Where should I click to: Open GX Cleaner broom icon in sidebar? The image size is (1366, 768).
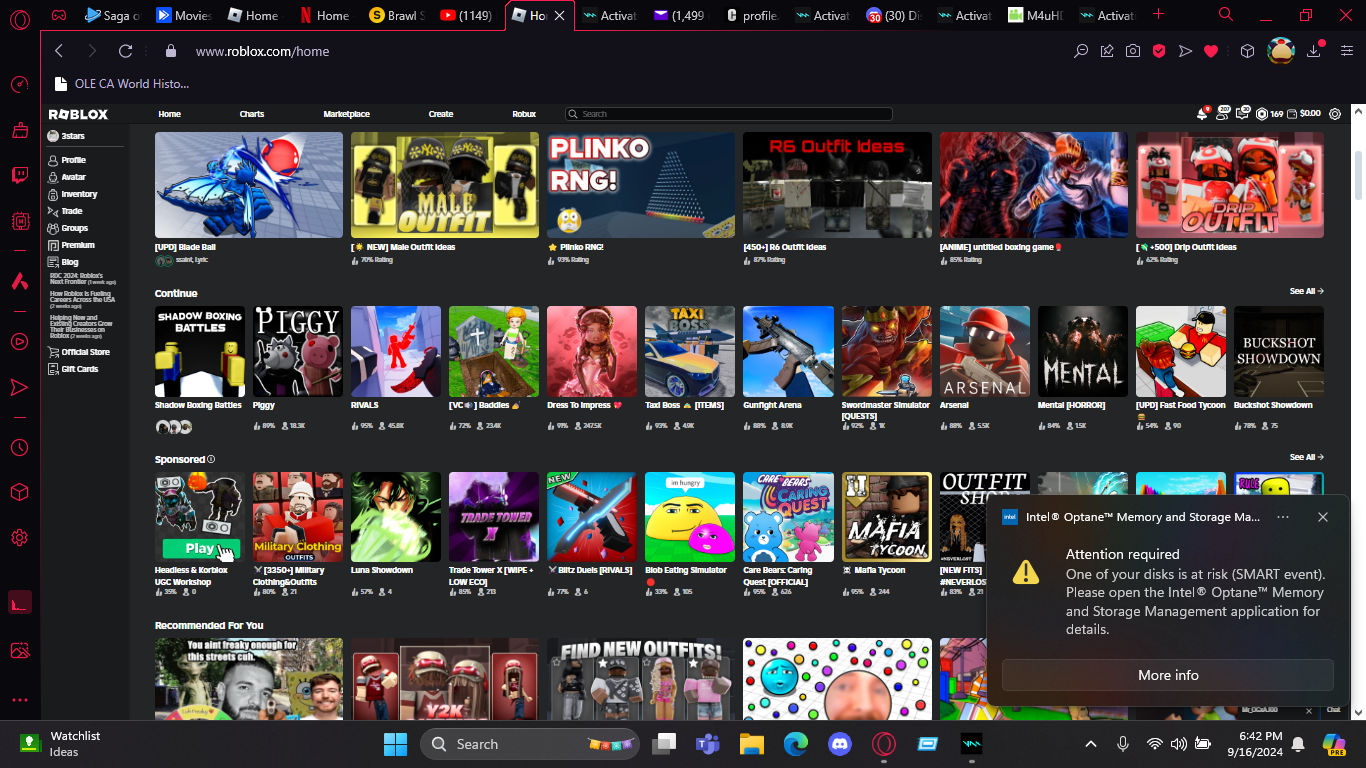19,130
